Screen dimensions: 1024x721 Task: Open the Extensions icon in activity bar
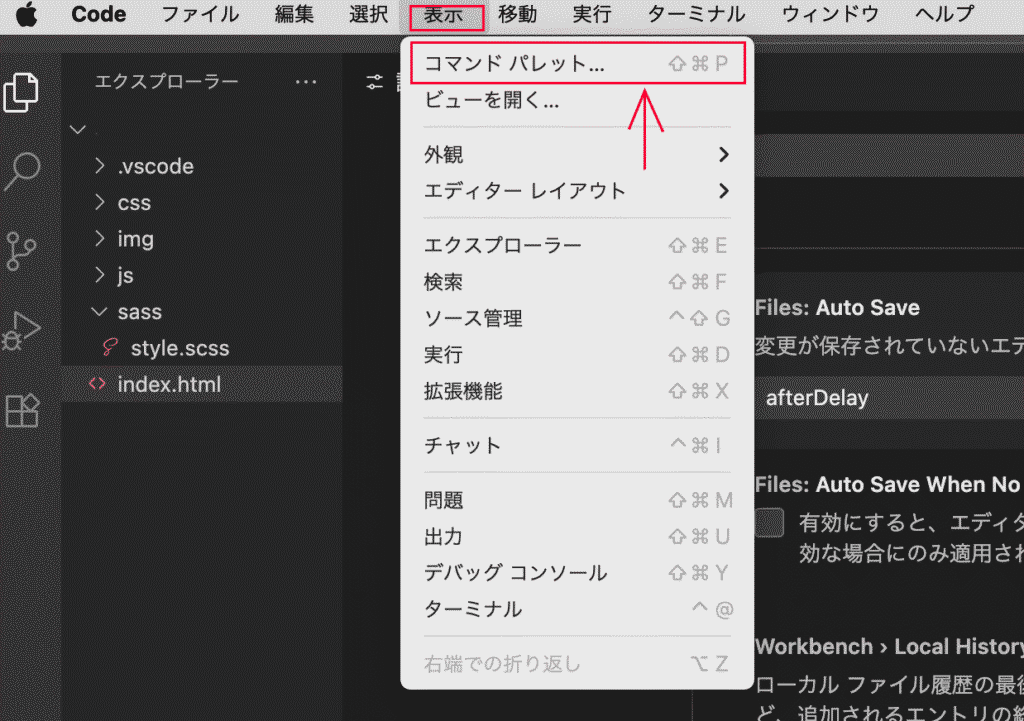[x=22, y=410]
